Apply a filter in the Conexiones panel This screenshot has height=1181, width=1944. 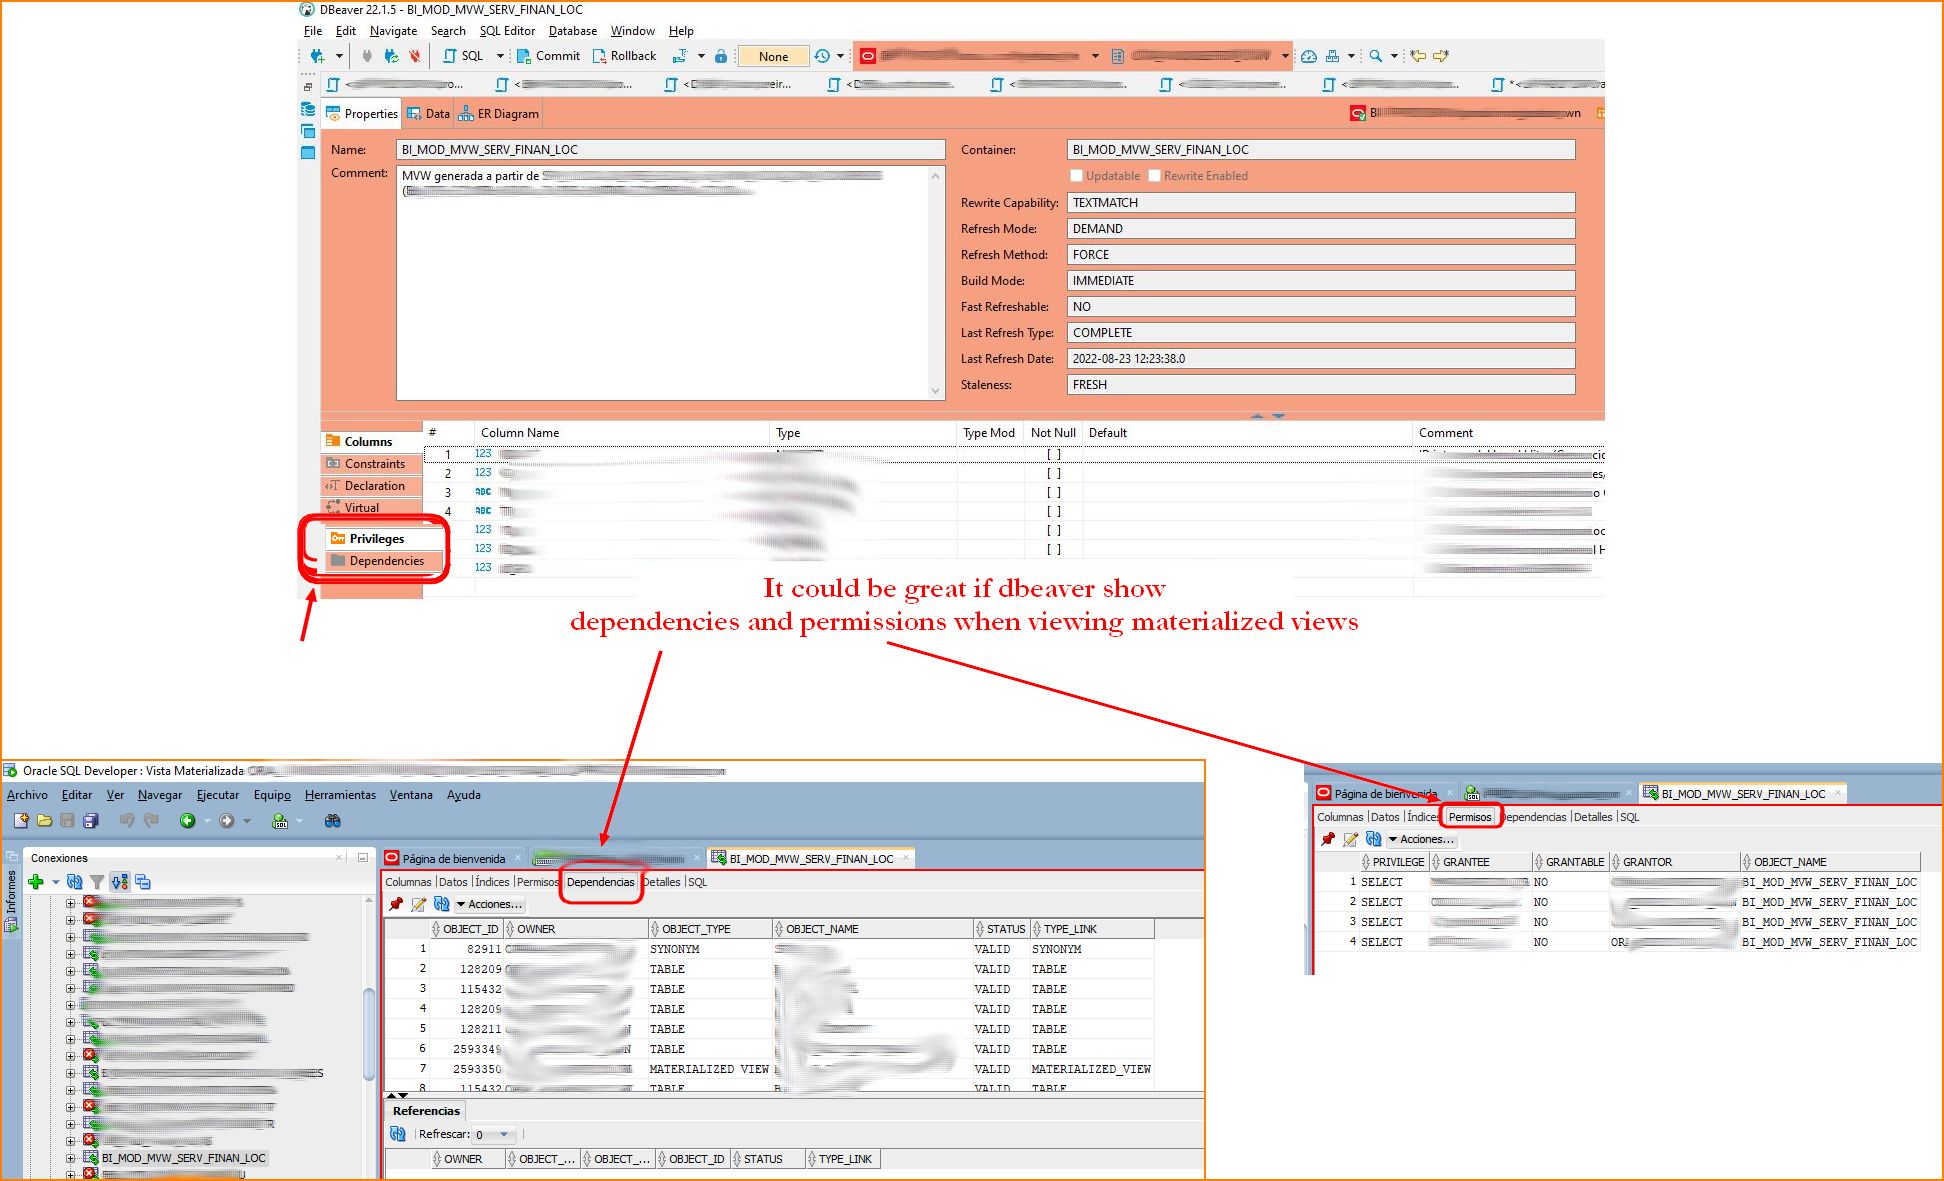96,881
